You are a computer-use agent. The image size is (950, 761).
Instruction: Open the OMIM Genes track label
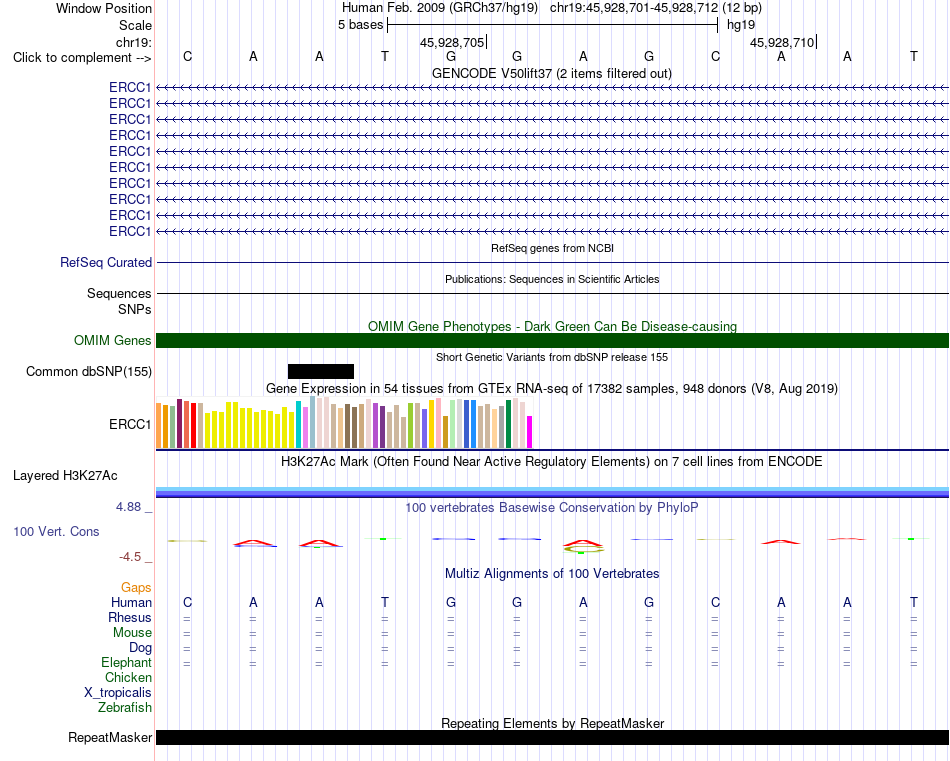[x=112, y=341]
